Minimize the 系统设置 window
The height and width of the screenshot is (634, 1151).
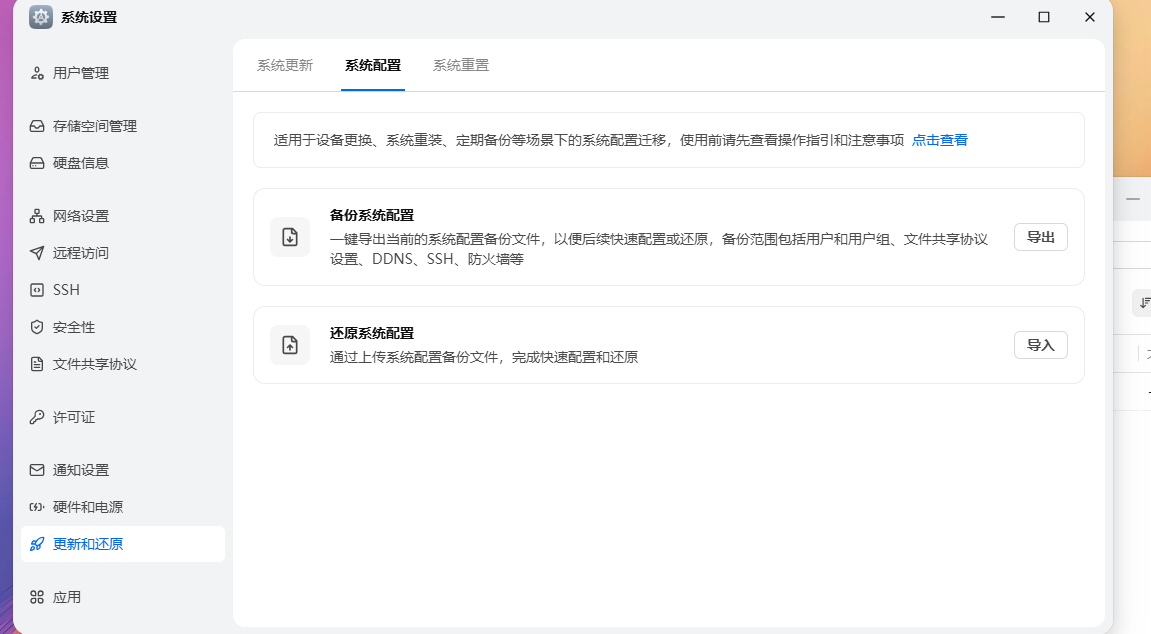pos(998,17)
